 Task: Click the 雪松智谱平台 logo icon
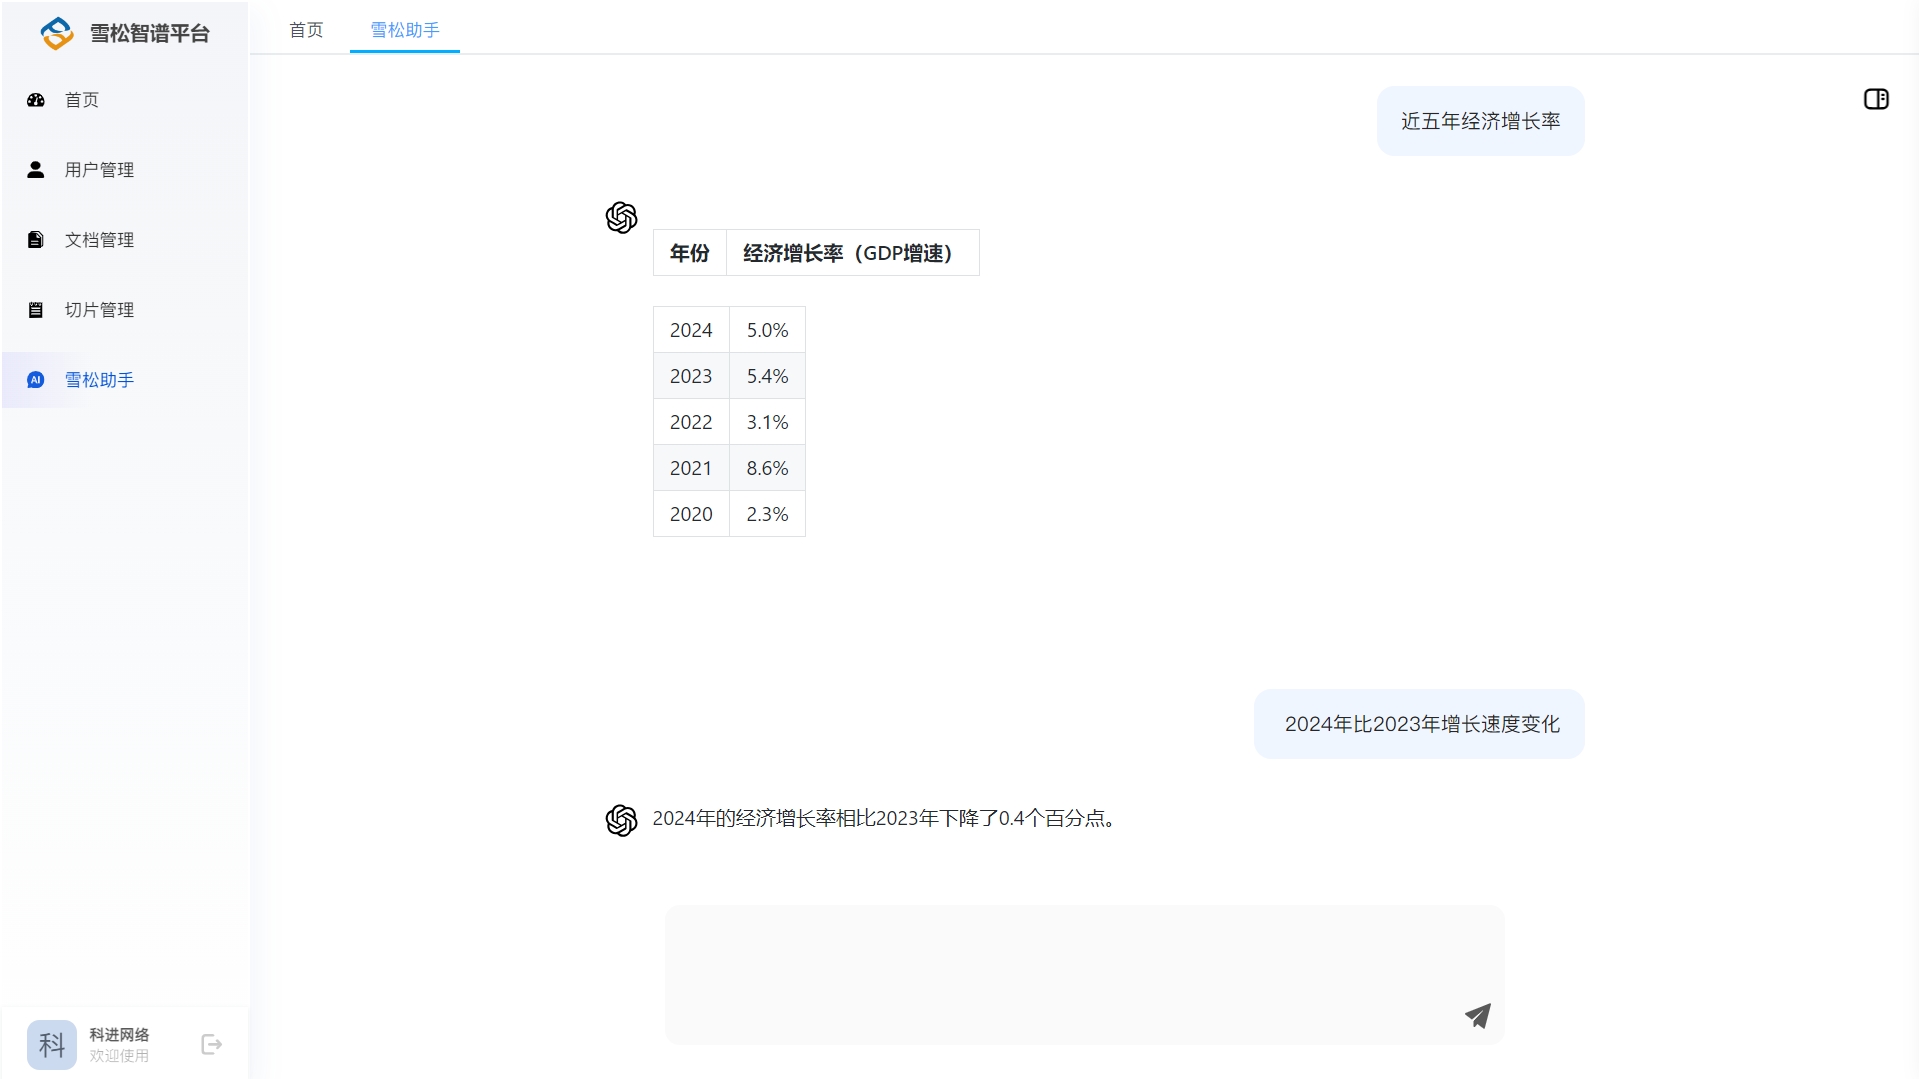click(57, 33)
